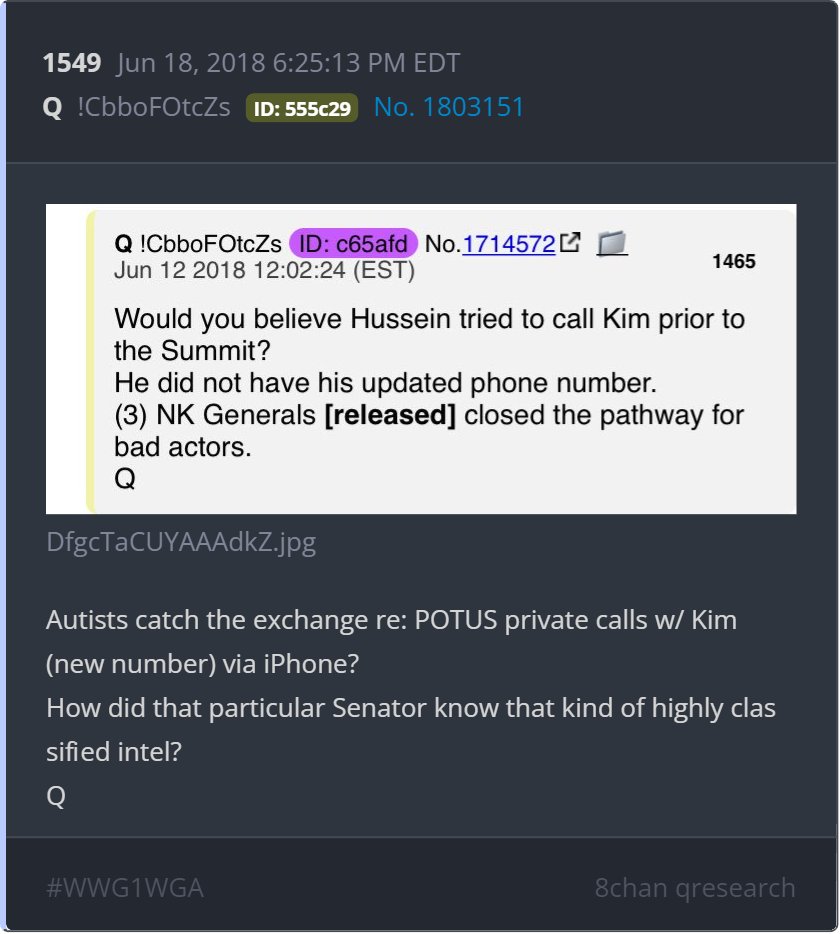
Task: Click tripcode !CbboFOtcZs in the header
Action: pos(154,107)
